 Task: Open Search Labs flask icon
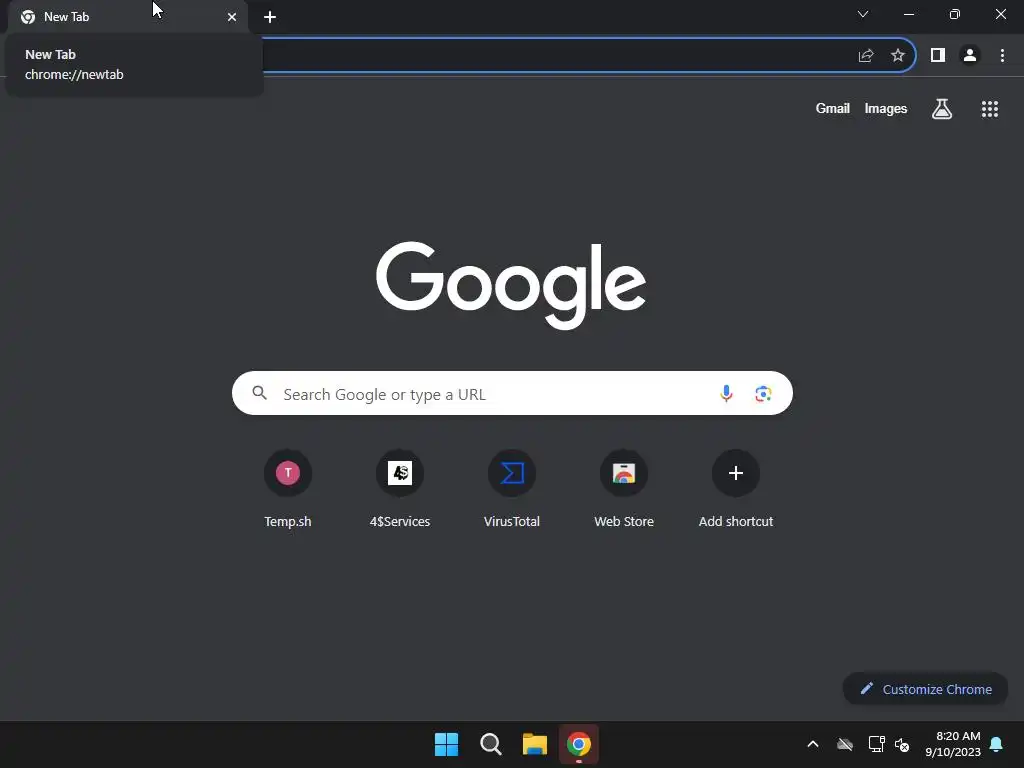click(942, 108)
